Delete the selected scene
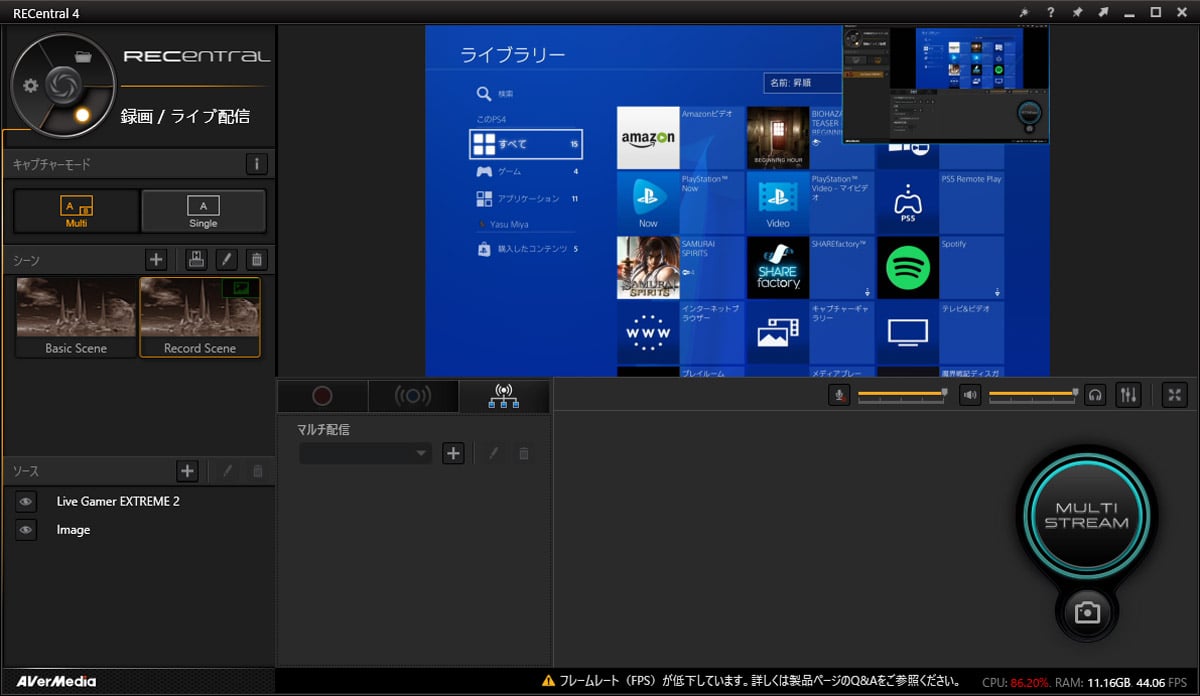This screenshot has height=696, width=1200. tap(257, 260)
